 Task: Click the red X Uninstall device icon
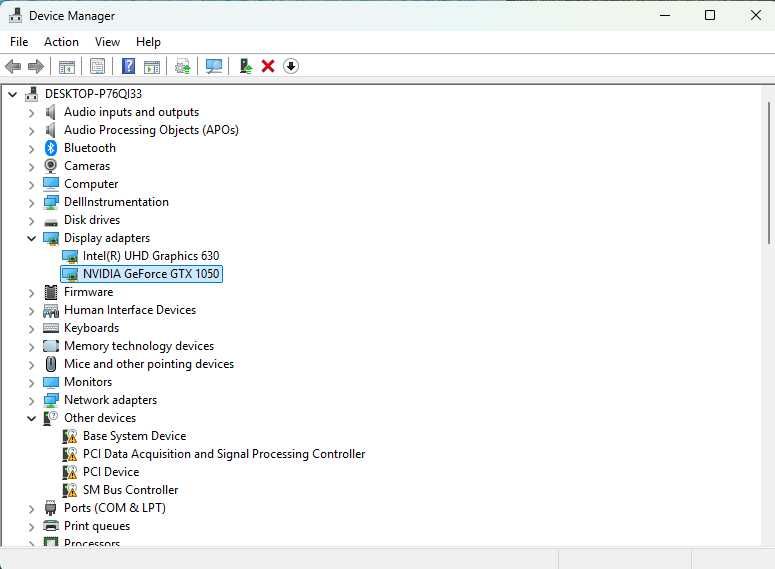(x=268, y=66)
